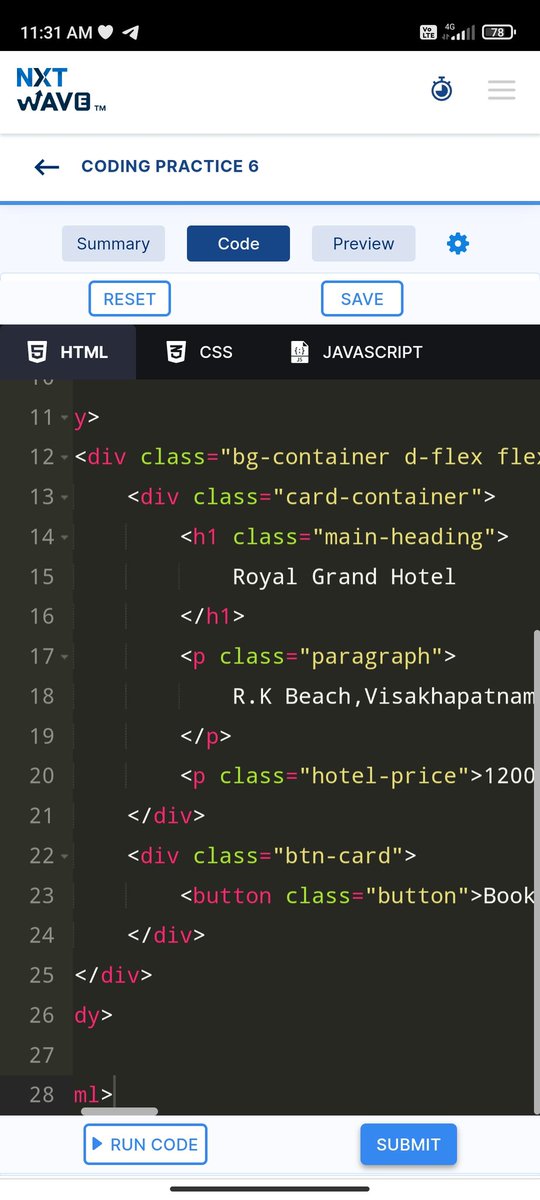This screenshot has height=1200, width=540.
Task: Switch to the Code tab
Action: point(238,244)
